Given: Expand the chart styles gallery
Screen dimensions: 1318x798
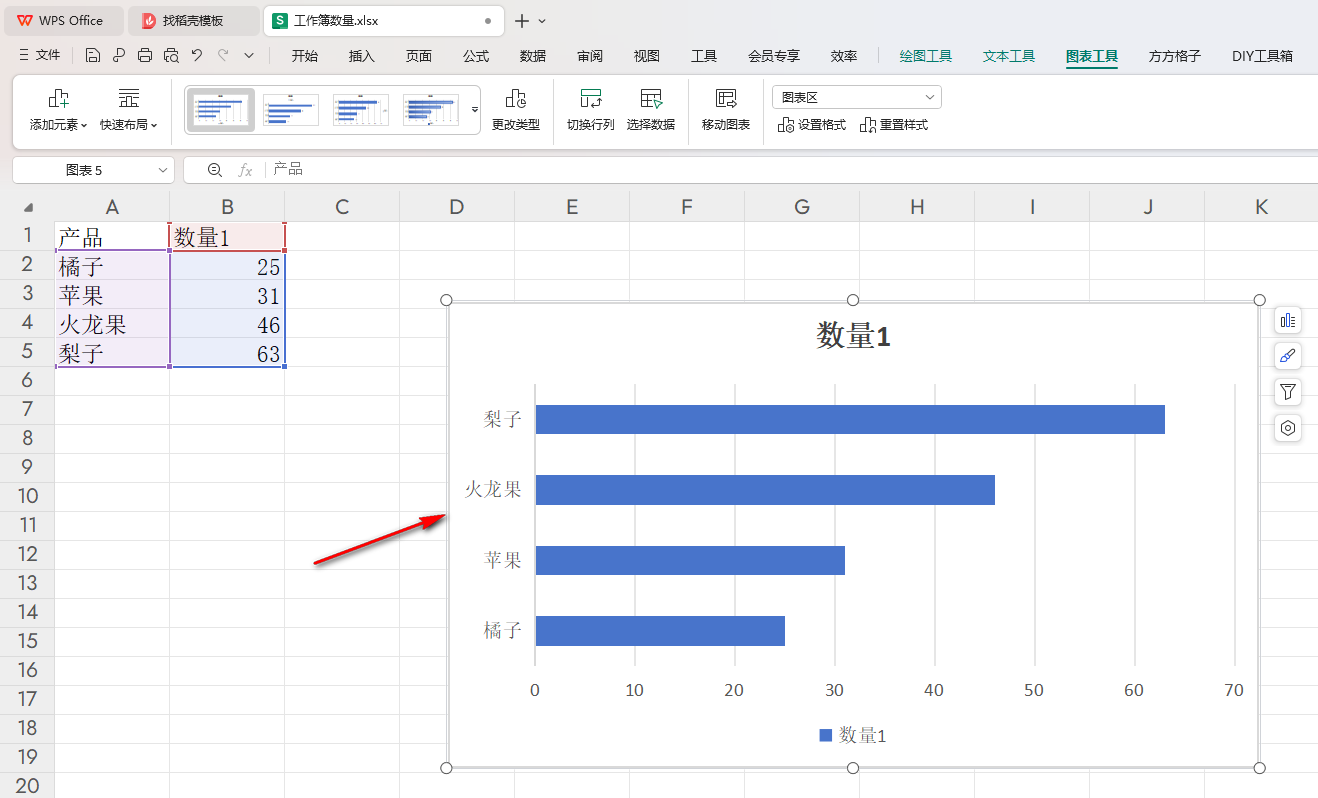Looking at the screenshot, I should tap(475, 109).
